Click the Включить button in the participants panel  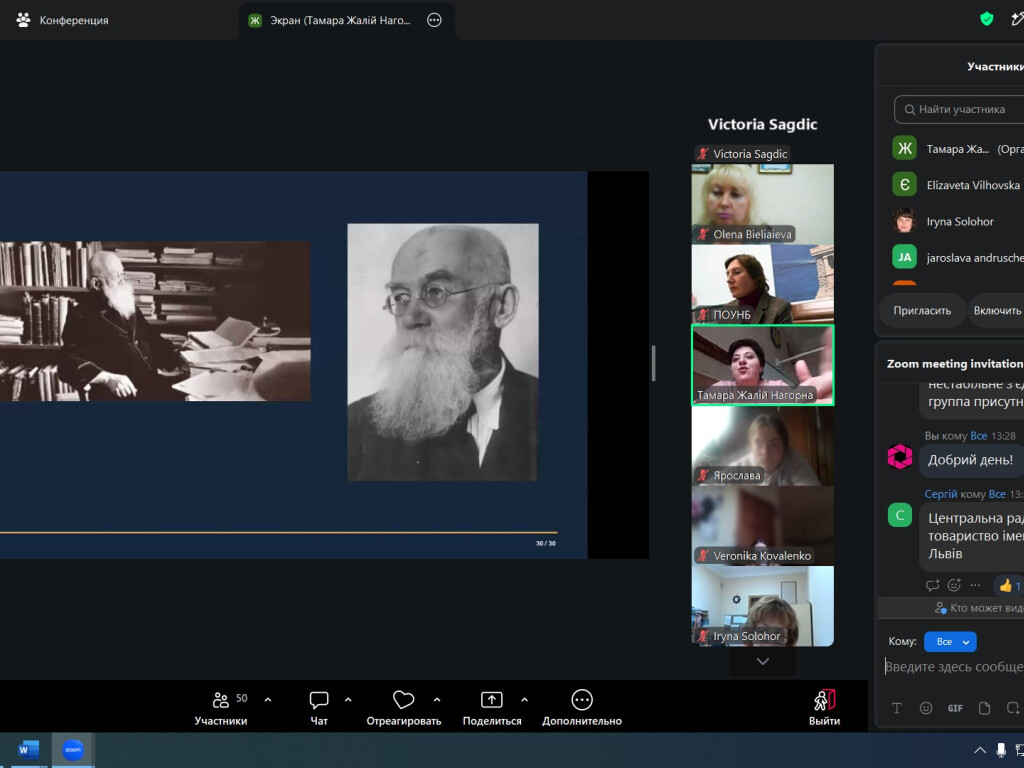(997, 311)
